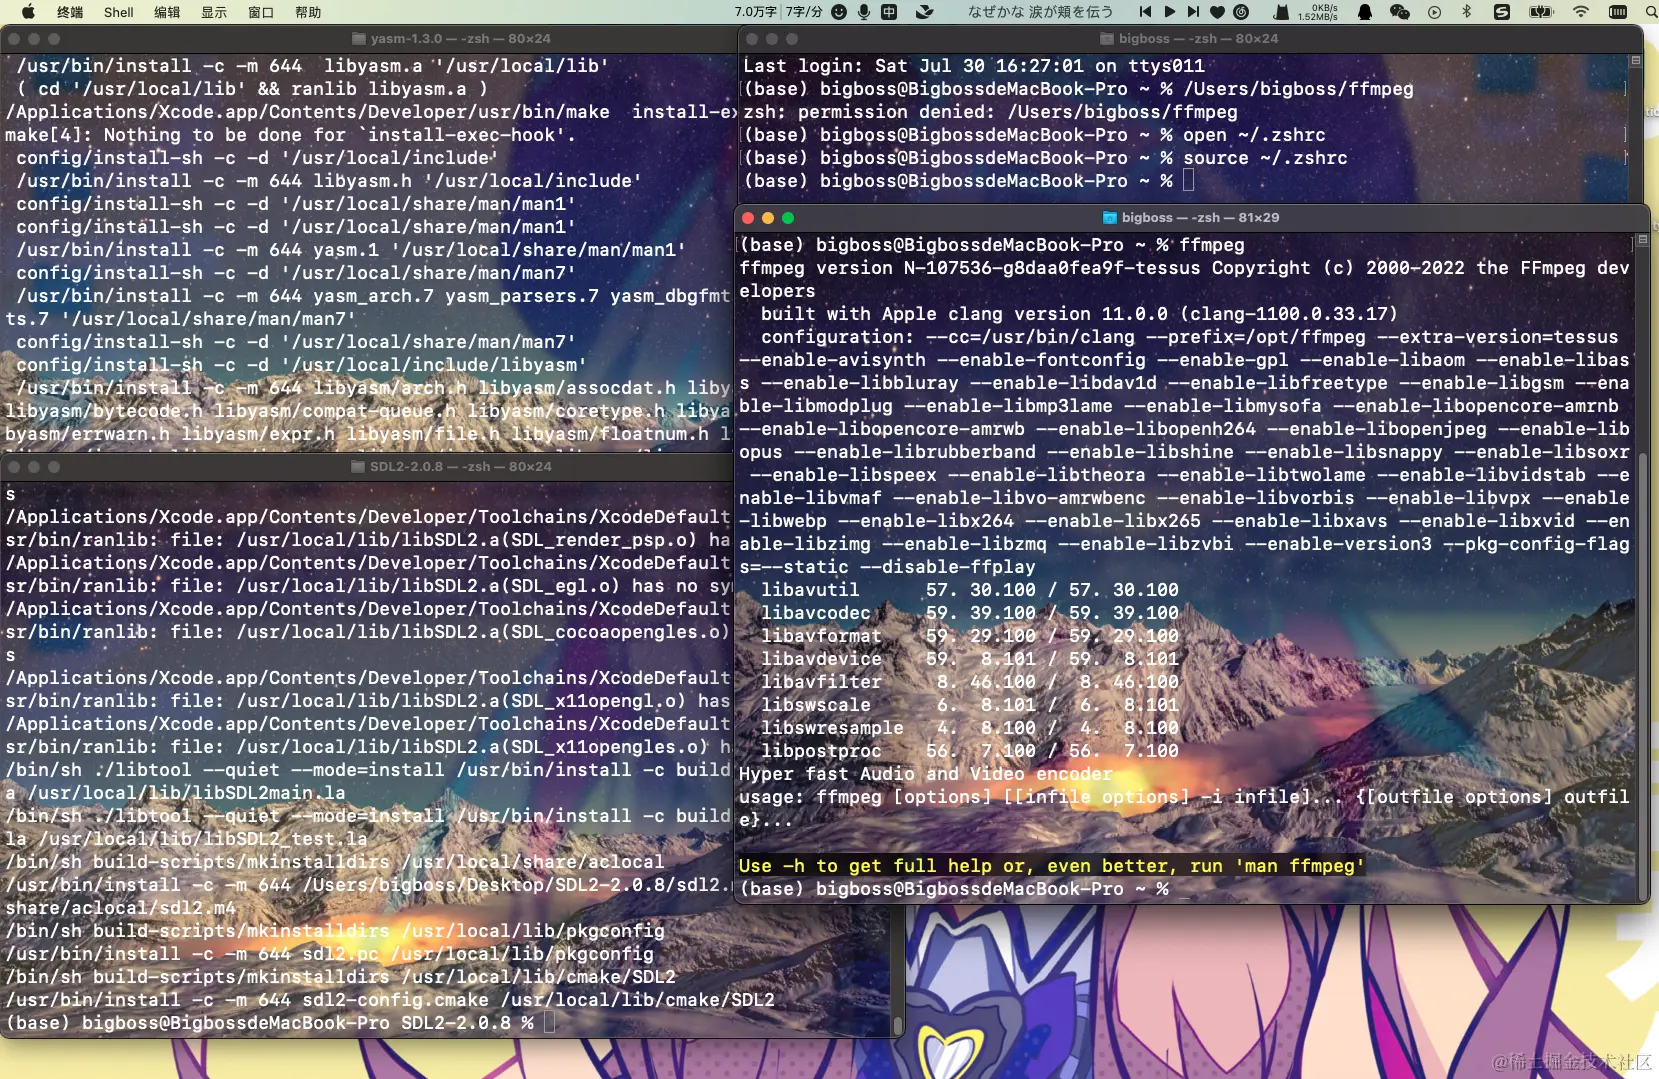Click the 7字/分 typing speed indicator
Screen dimensions: 1659x1079
point(804,12)
